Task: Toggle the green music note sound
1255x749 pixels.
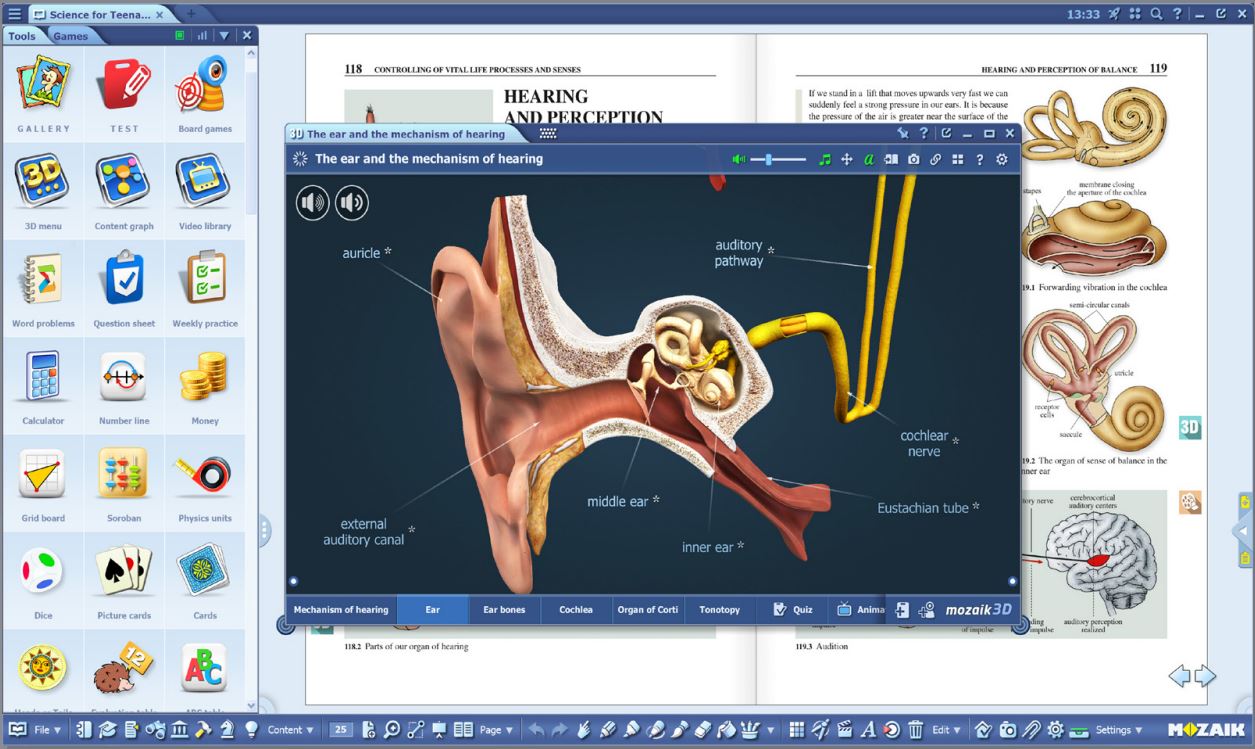Action: click(825, 159)
